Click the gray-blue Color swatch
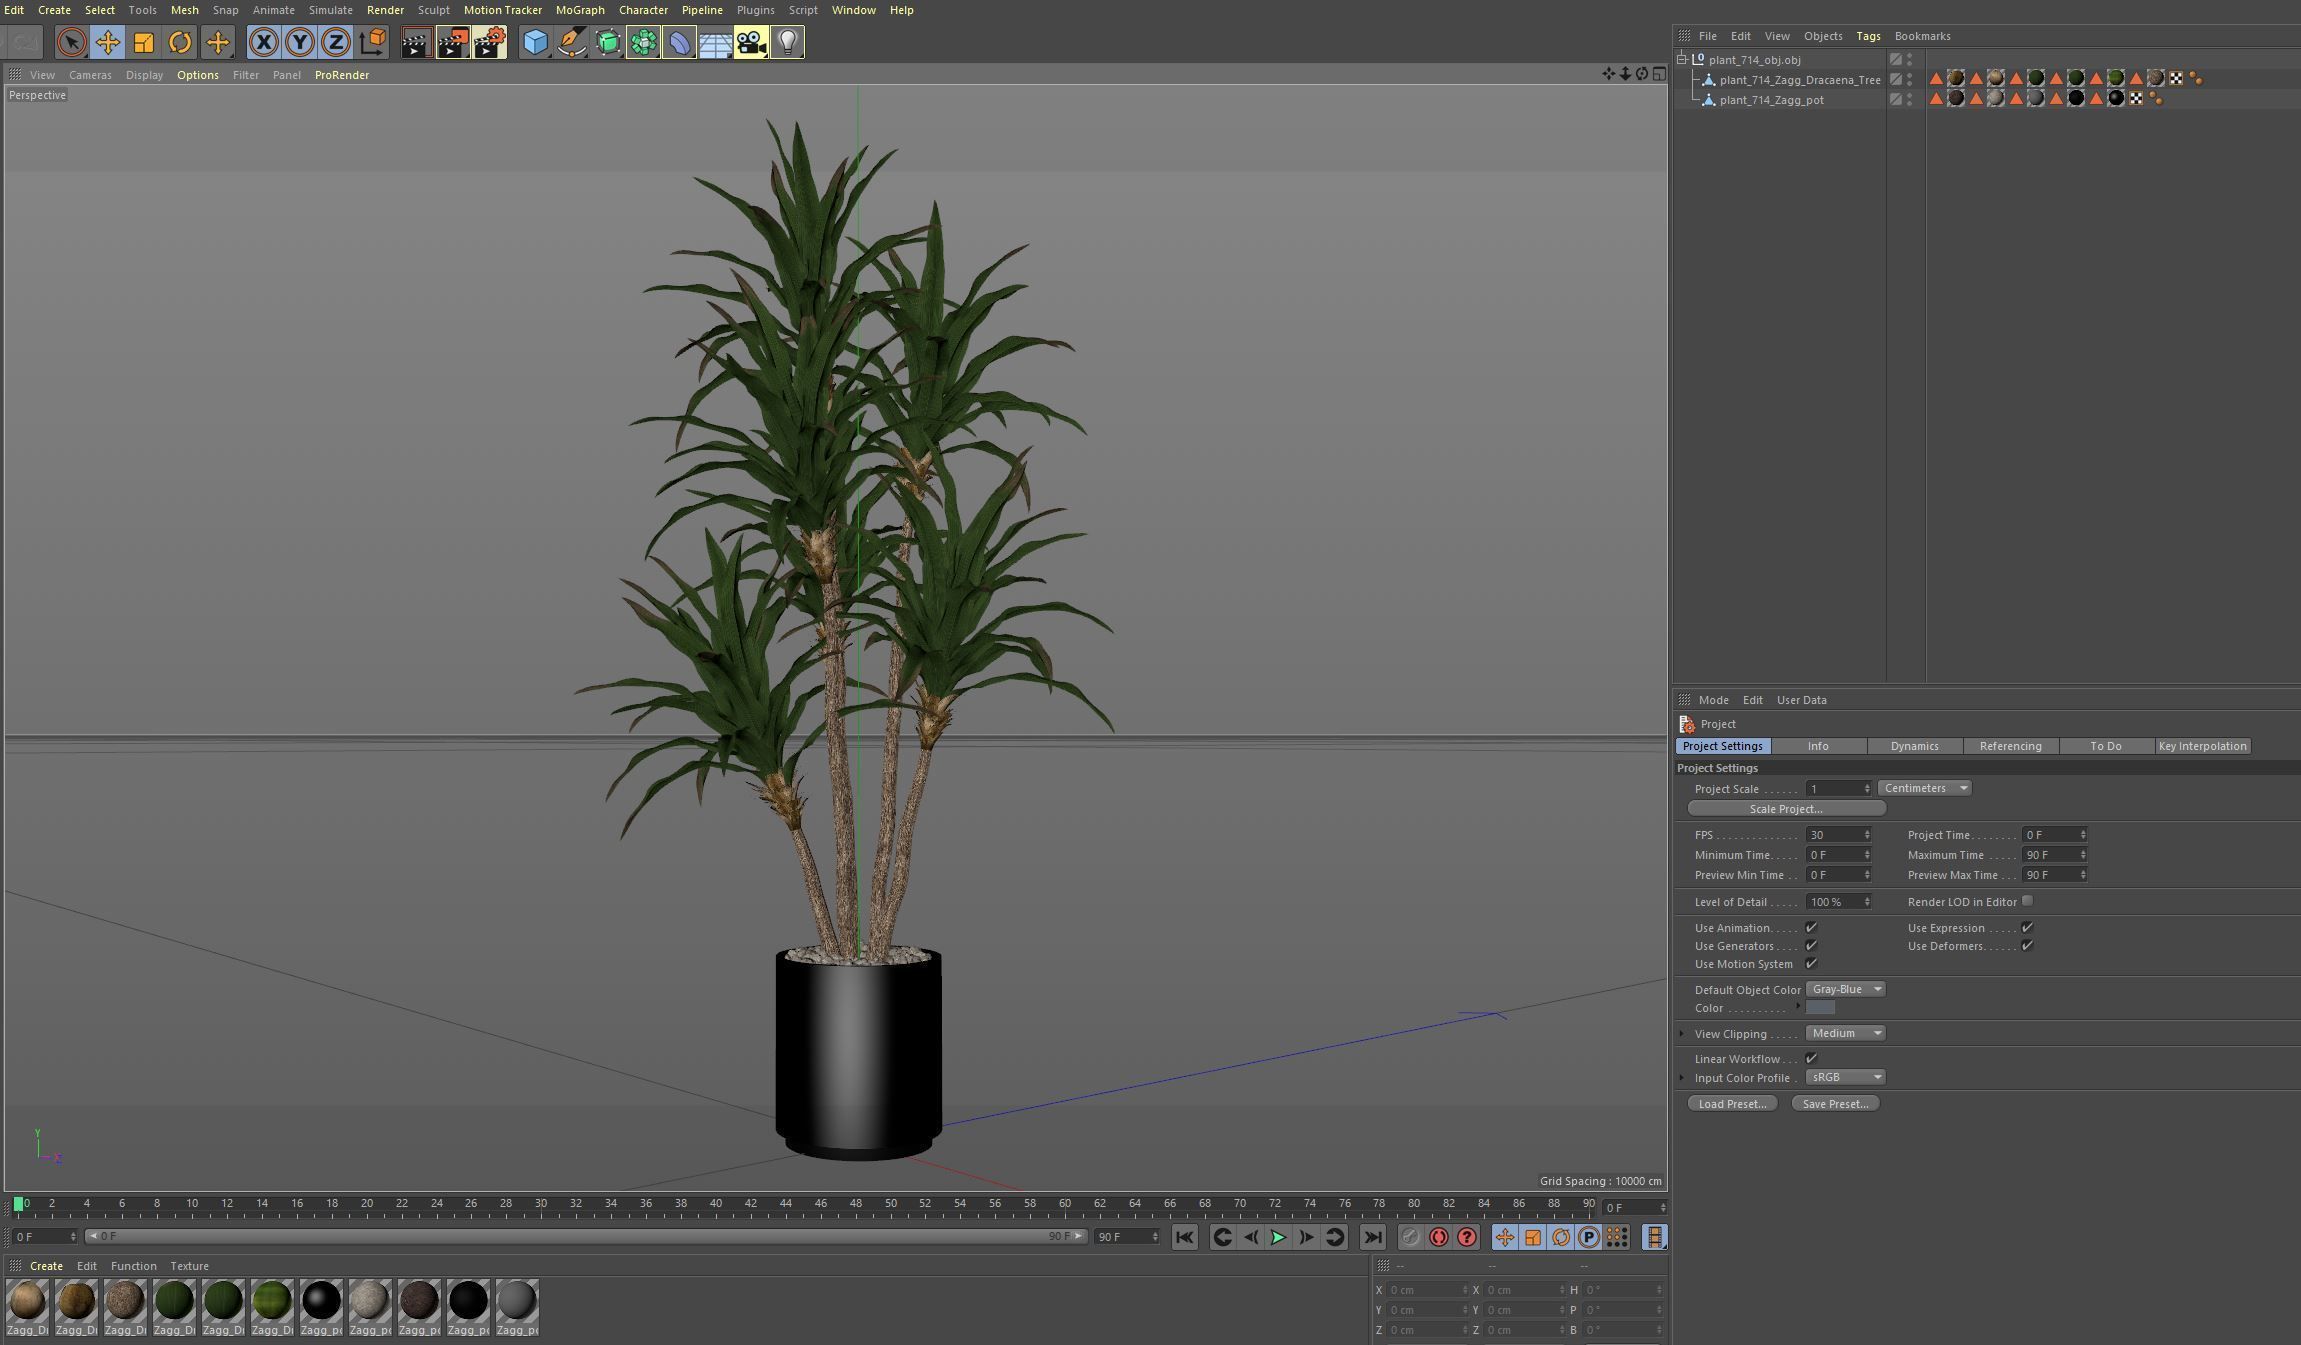 point(1820,1008)
